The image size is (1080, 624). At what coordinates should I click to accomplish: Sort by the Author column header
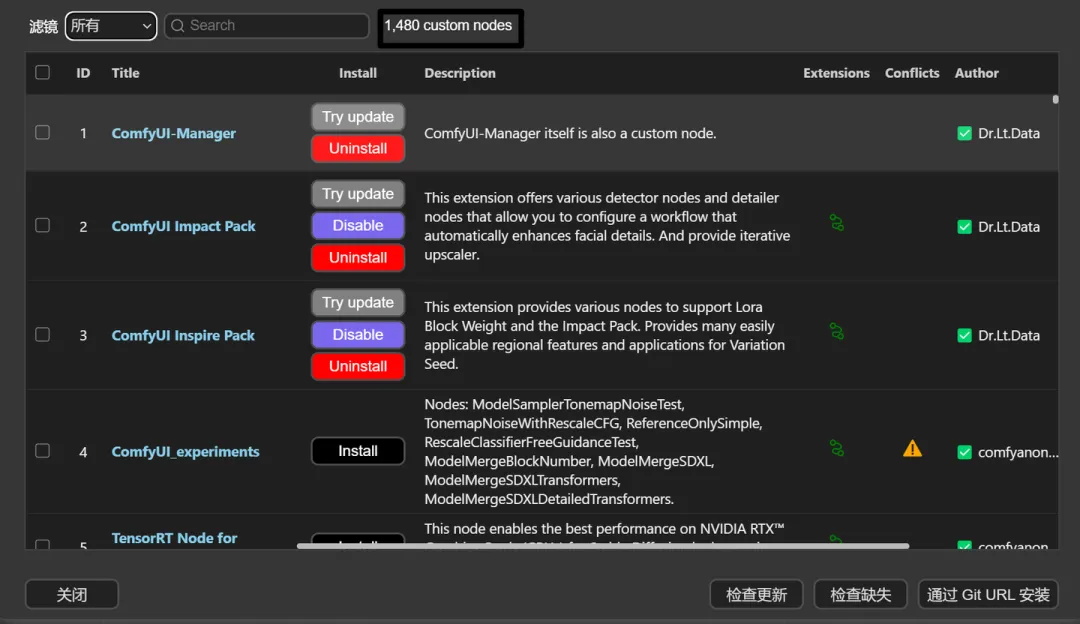(976, 73)
